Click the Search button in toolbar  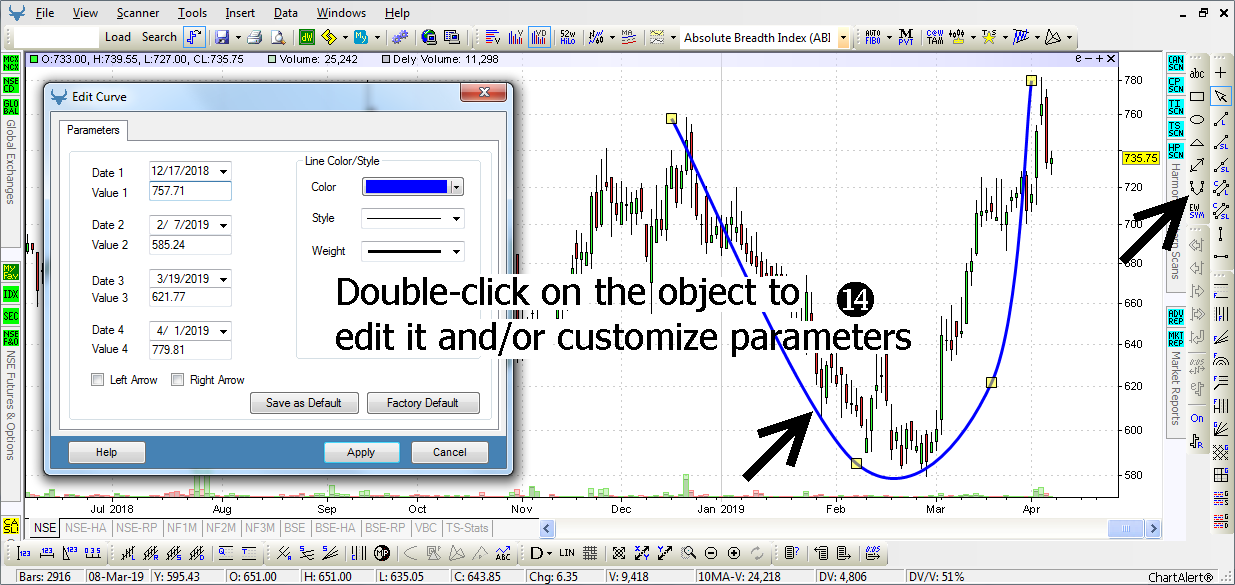click(159, 37)
